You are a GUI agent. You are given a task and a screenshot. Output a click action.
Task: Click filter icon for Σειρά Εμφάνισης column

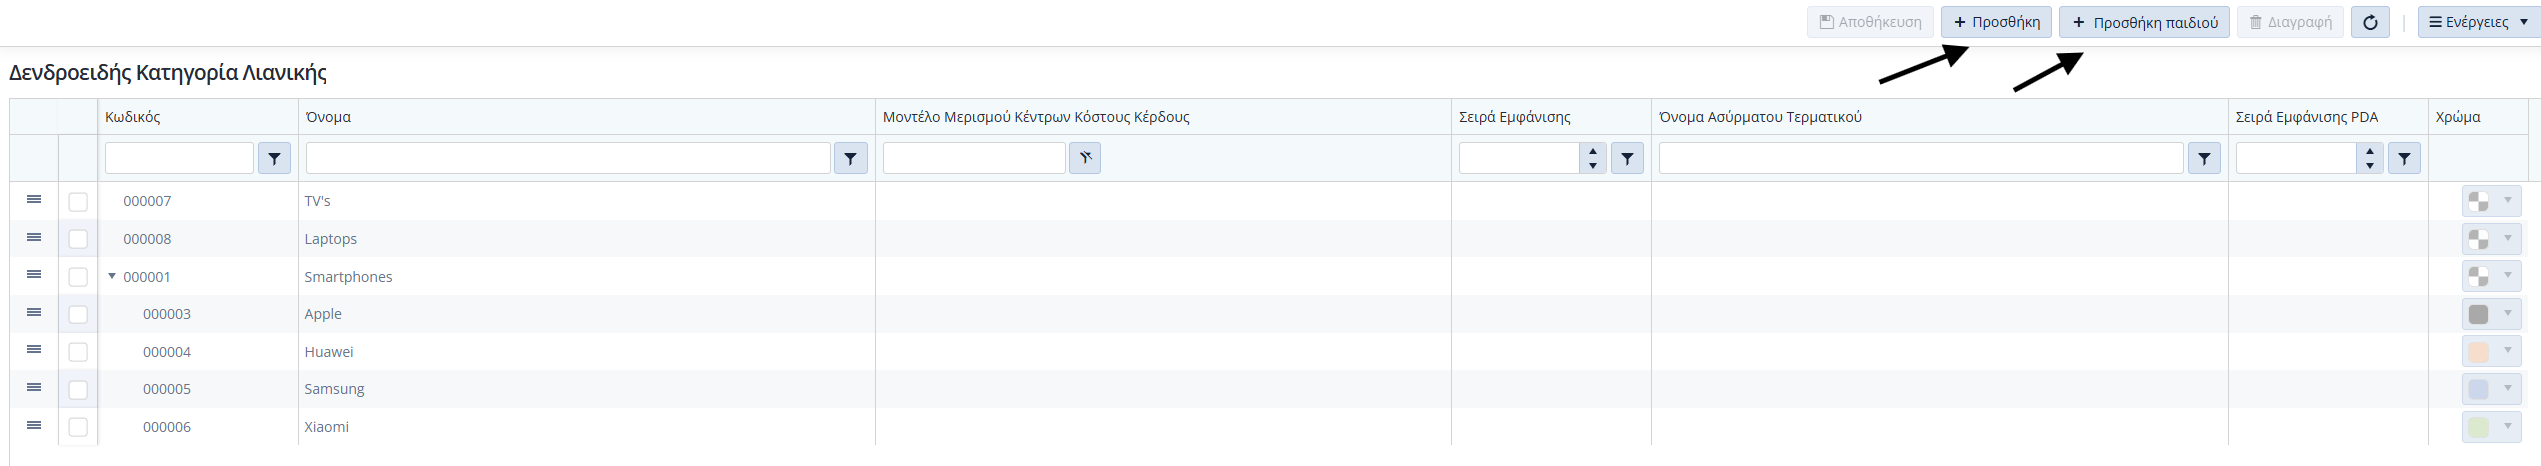coord(1627,158)
